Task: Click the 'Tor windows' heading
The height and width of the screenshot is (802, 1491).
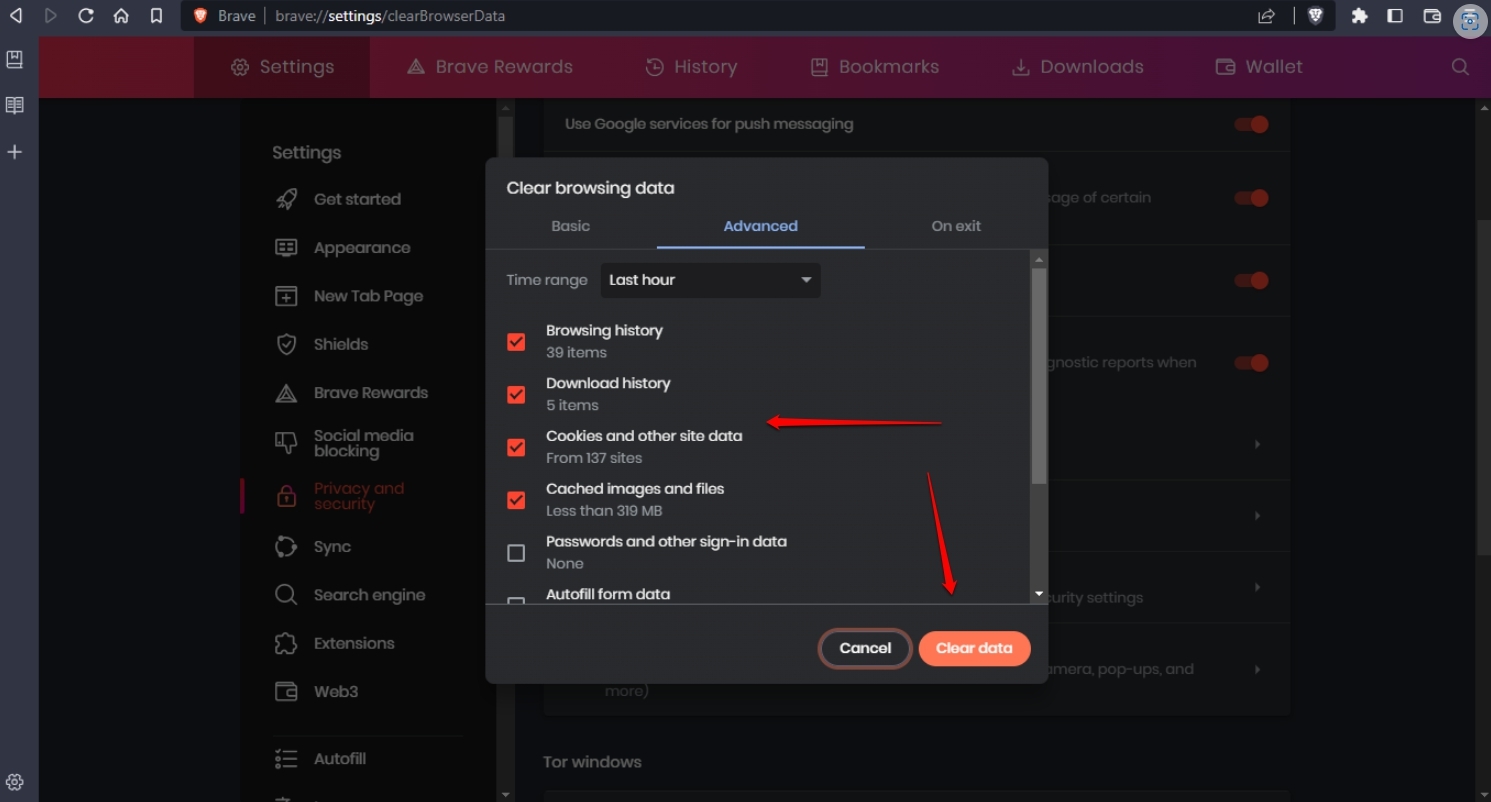Action: 592,762
